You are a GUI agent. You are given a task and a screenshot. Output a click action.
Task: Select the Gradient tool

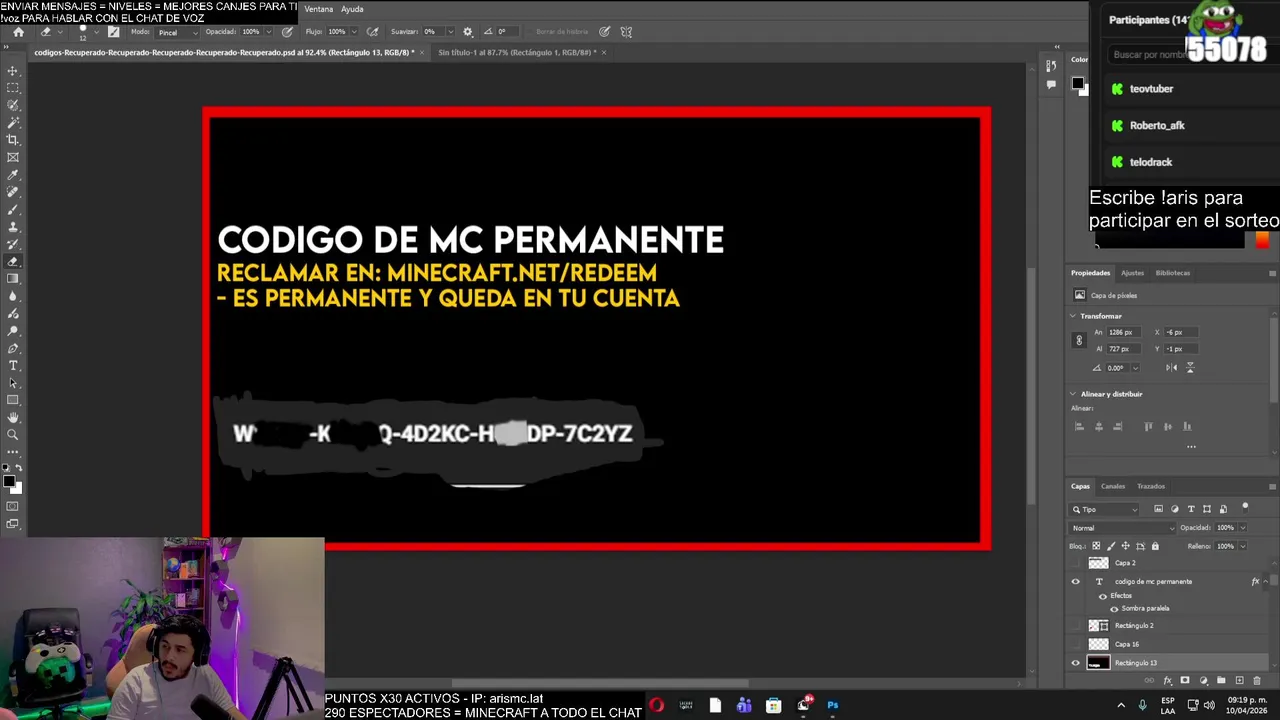click(x=13, y=279)
